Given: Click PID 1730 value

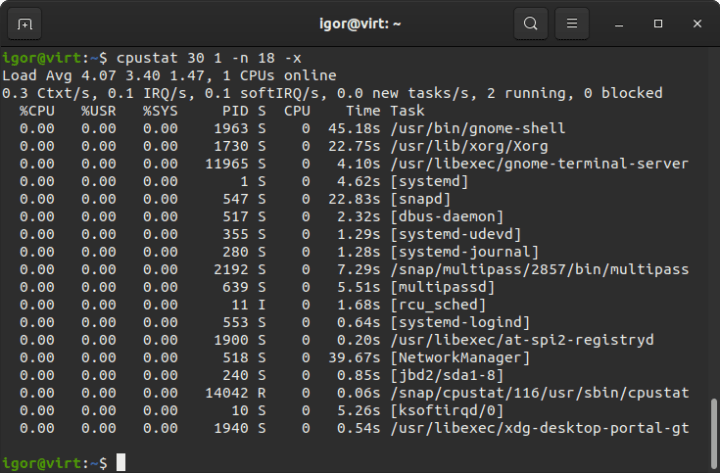Looking at the screenshot, I should (231, 146).
